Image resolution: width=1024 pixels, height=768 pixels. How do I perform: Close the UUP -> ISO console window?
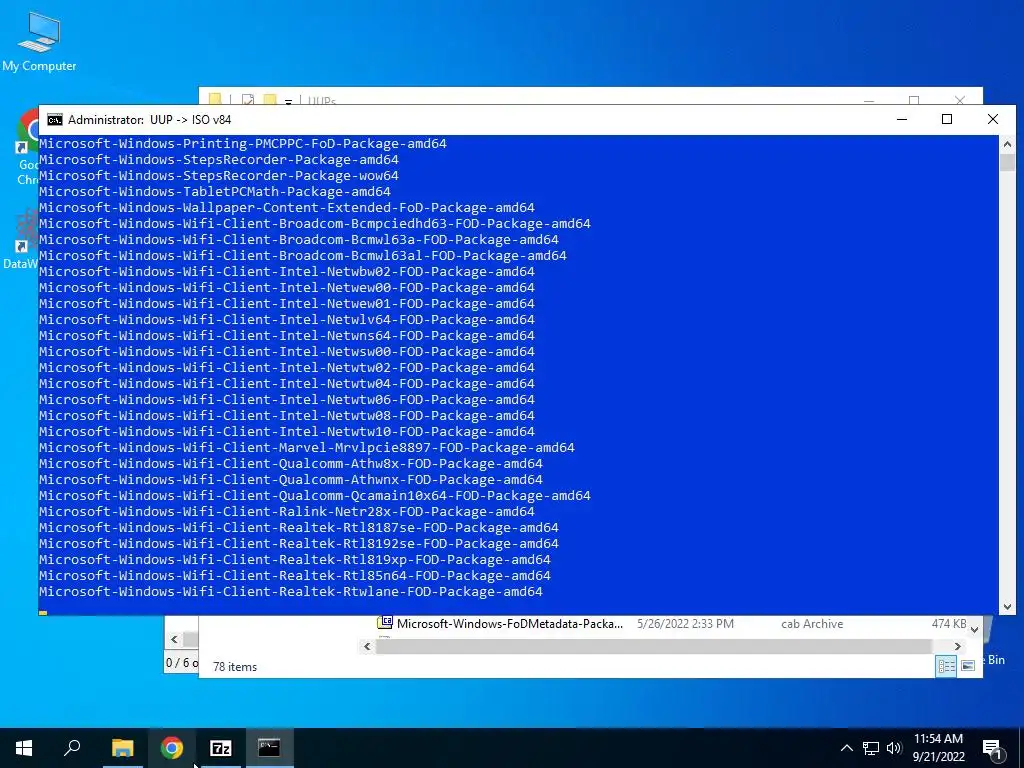click(993, 119)
